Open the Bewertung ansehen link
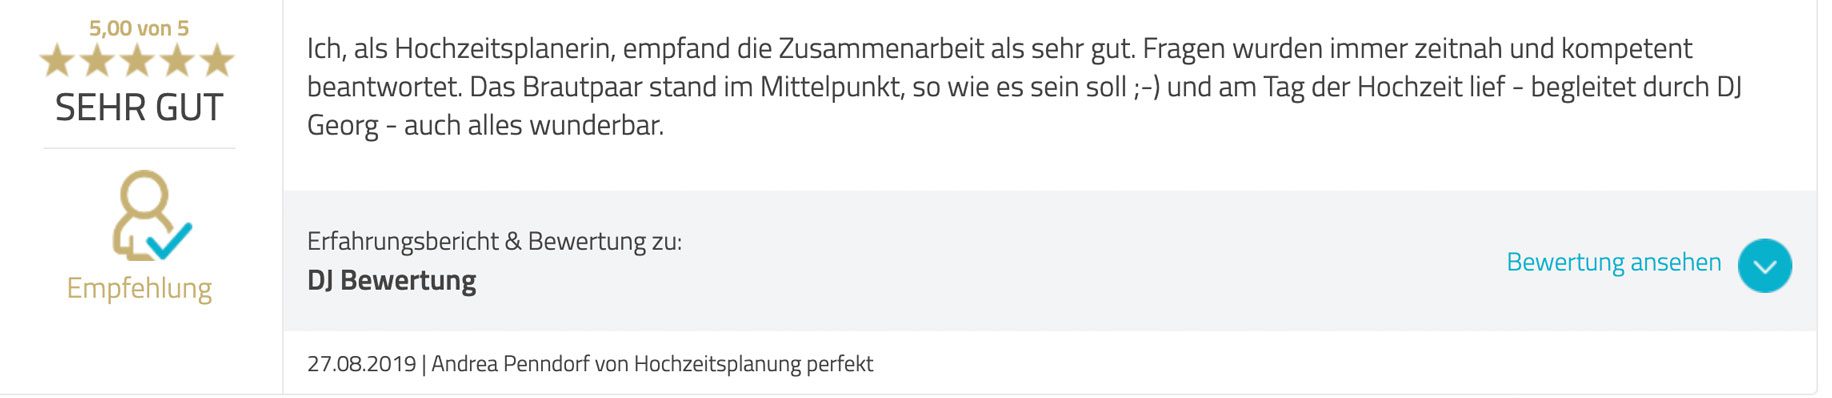This screenshot has height=398, width=1832. pyautogui.click(x=1613, y=262)
